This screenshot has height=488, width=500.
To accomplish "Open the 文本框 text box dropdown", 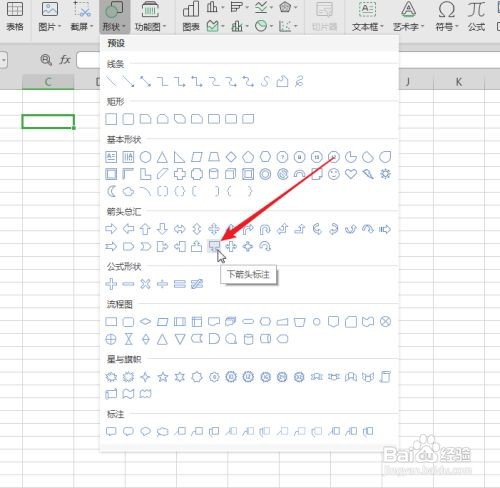I will (367, 16).
